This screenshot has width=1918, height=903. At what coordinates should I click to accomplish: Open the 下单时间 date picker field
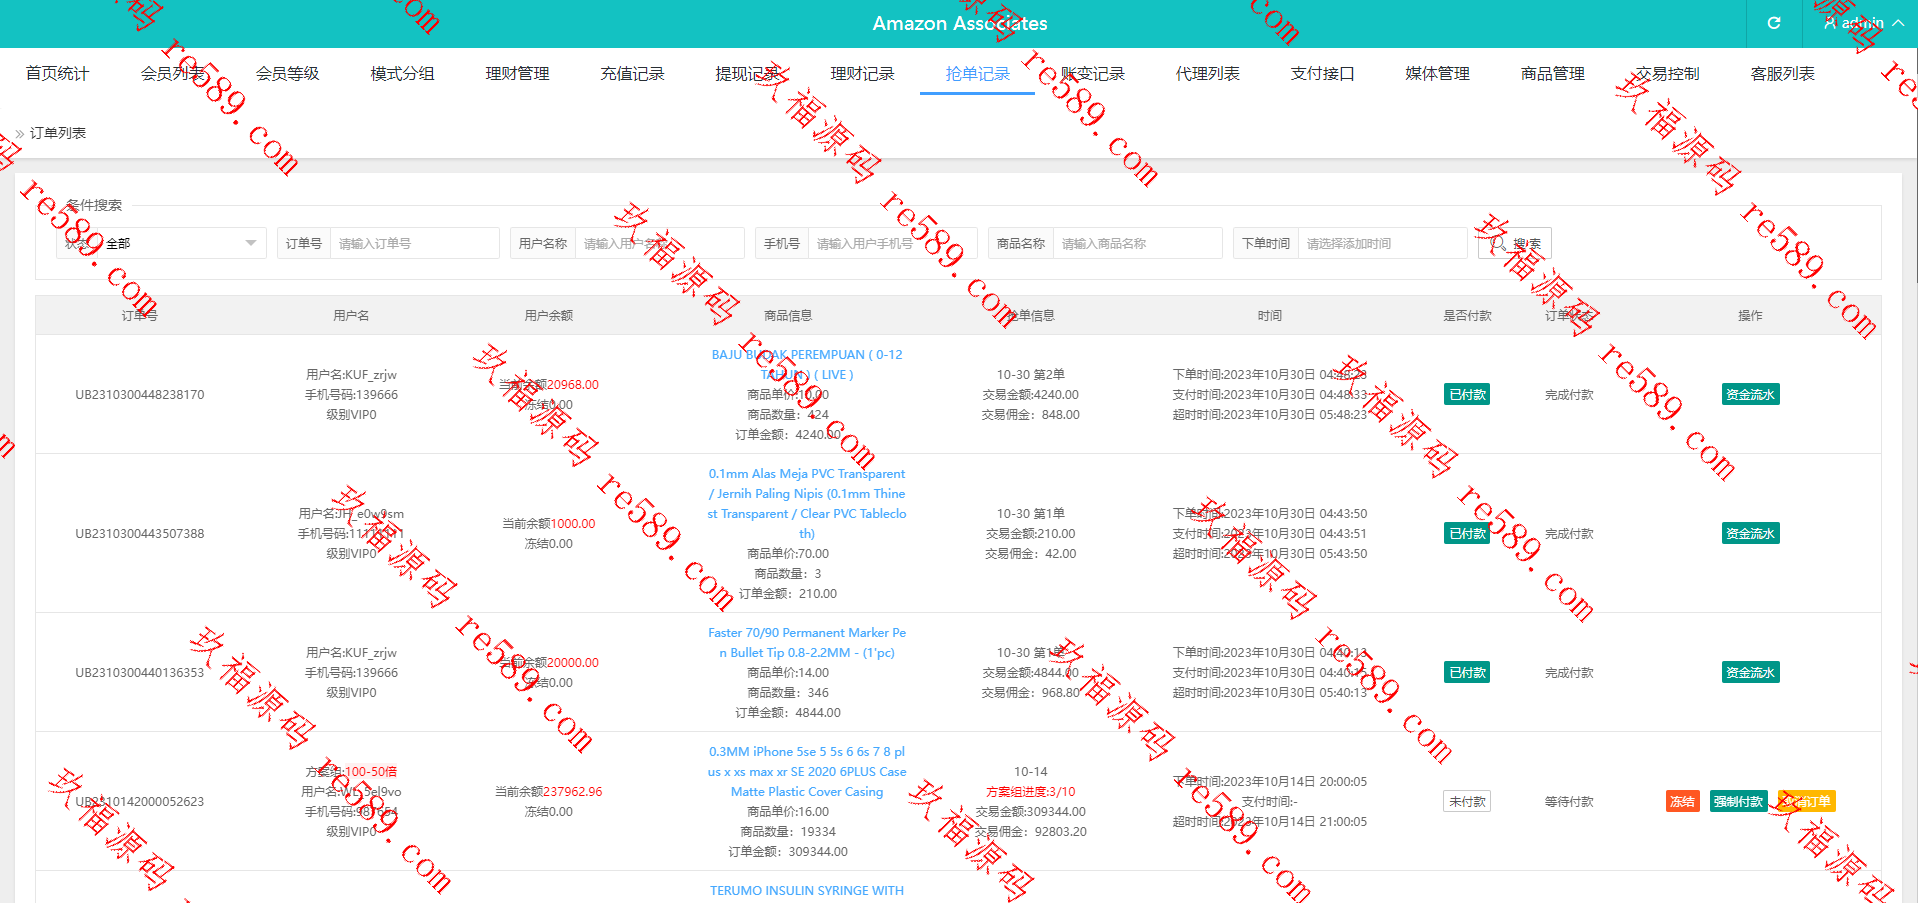tap(1382, 243)
